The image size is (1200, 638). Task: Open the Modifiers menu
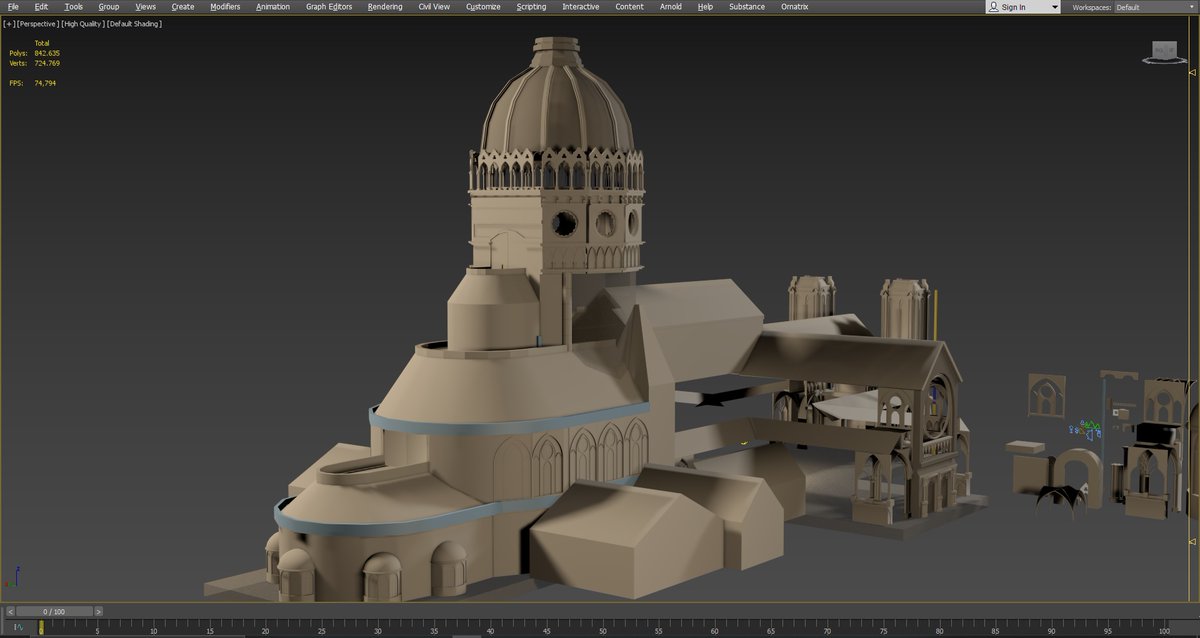(225, 7)
